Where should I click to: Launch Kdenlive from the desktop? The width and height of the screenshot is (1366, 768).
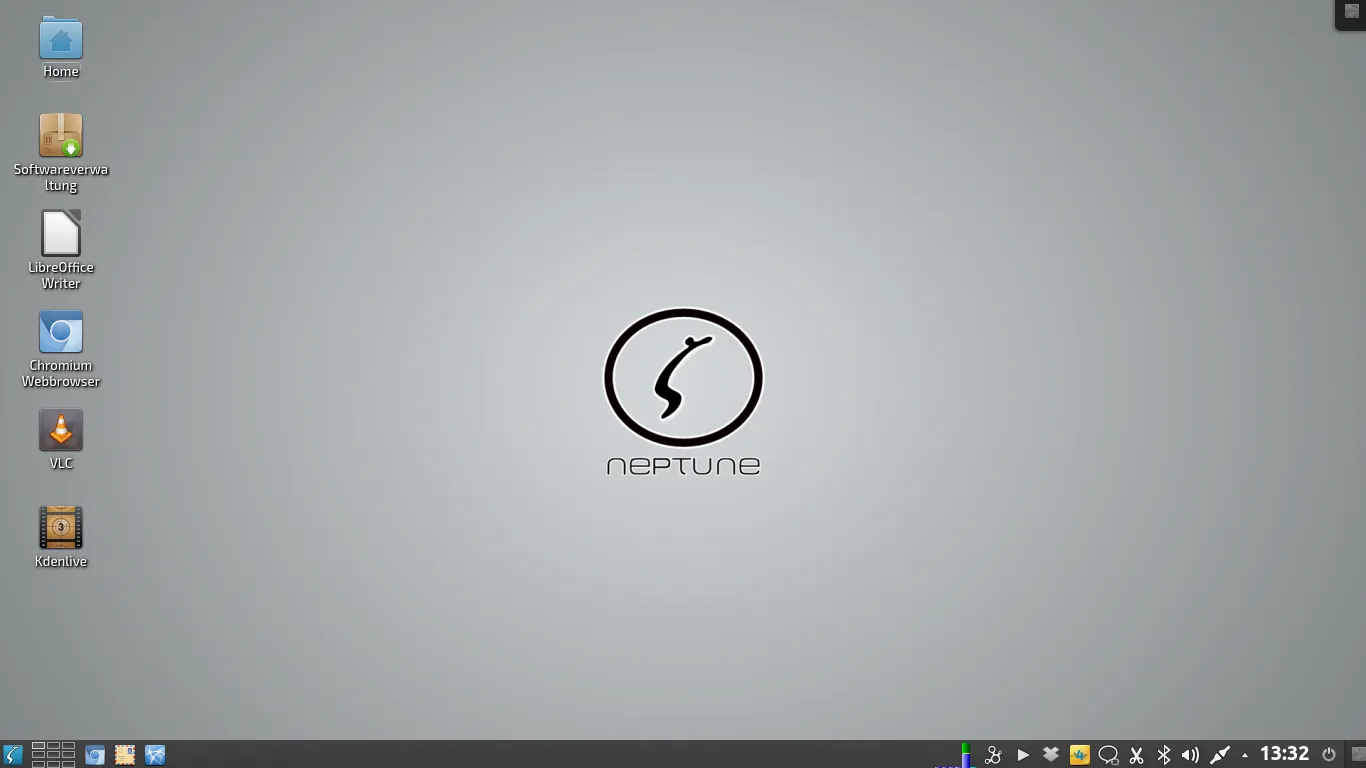tap(60, 527)
